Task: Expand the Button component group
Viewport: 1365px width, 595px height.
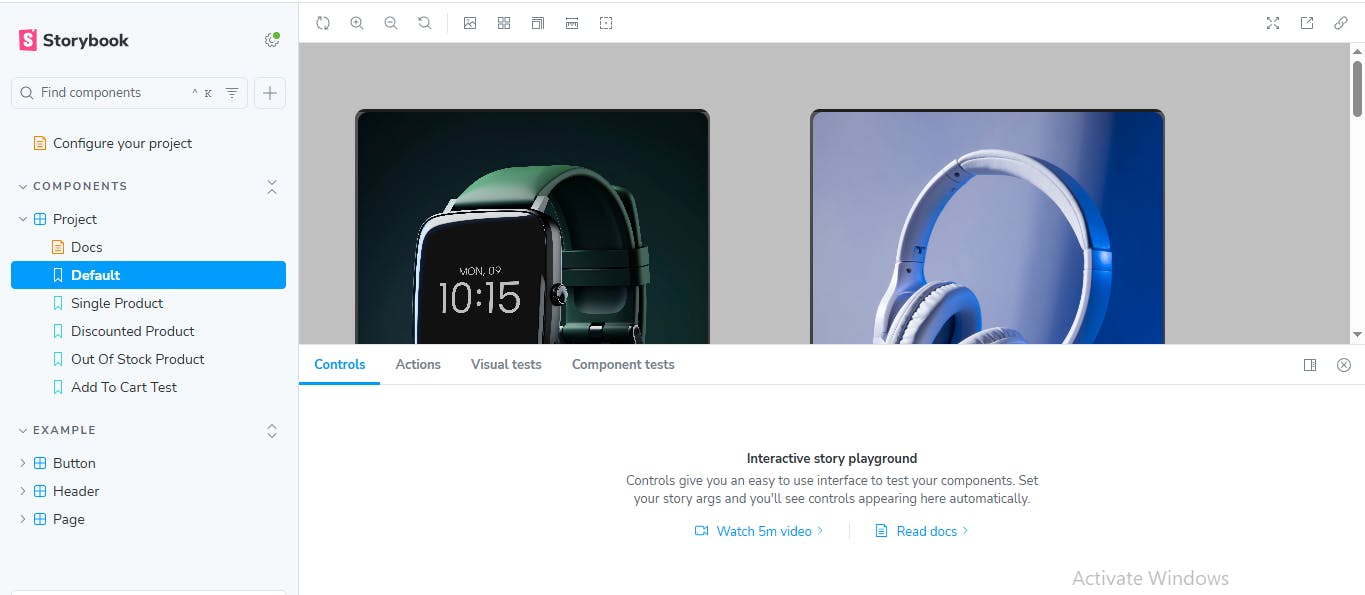Action: click(23, 462)
